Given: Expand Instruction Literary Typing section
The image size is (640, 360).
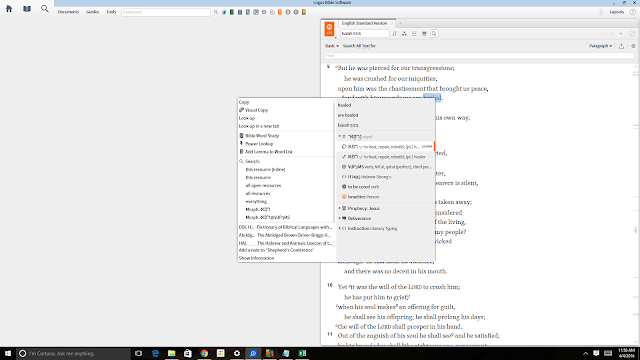Looking at the screenshot, I should pyautogui.click(x=340, y=229).
